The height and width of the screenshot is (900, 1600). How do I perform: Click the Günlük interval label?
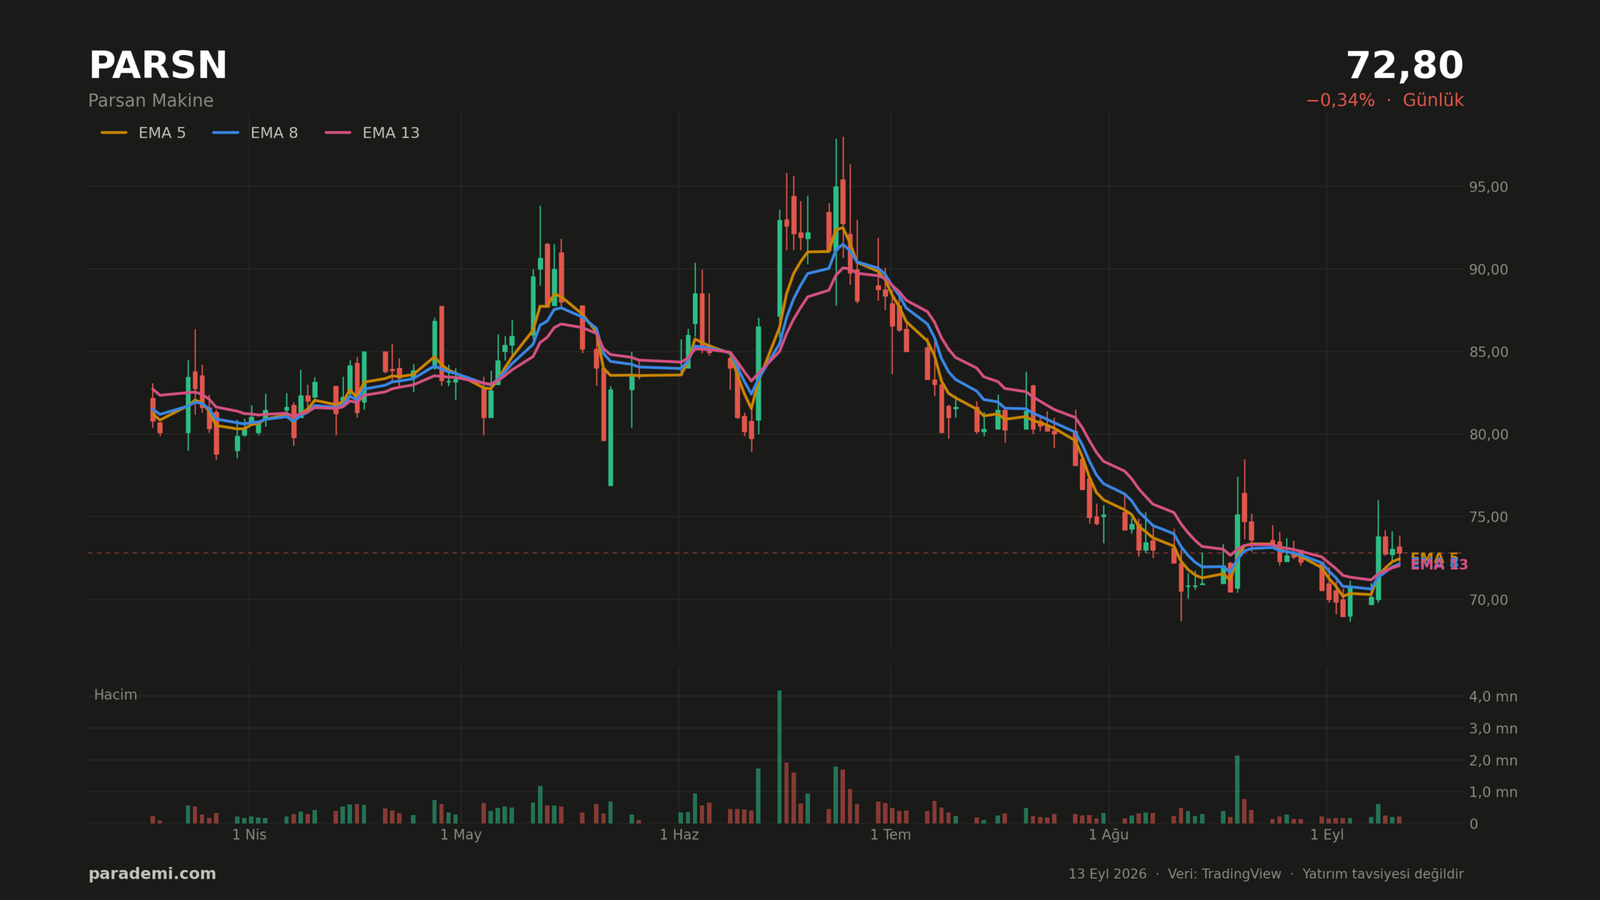(x=1433, y=101)
